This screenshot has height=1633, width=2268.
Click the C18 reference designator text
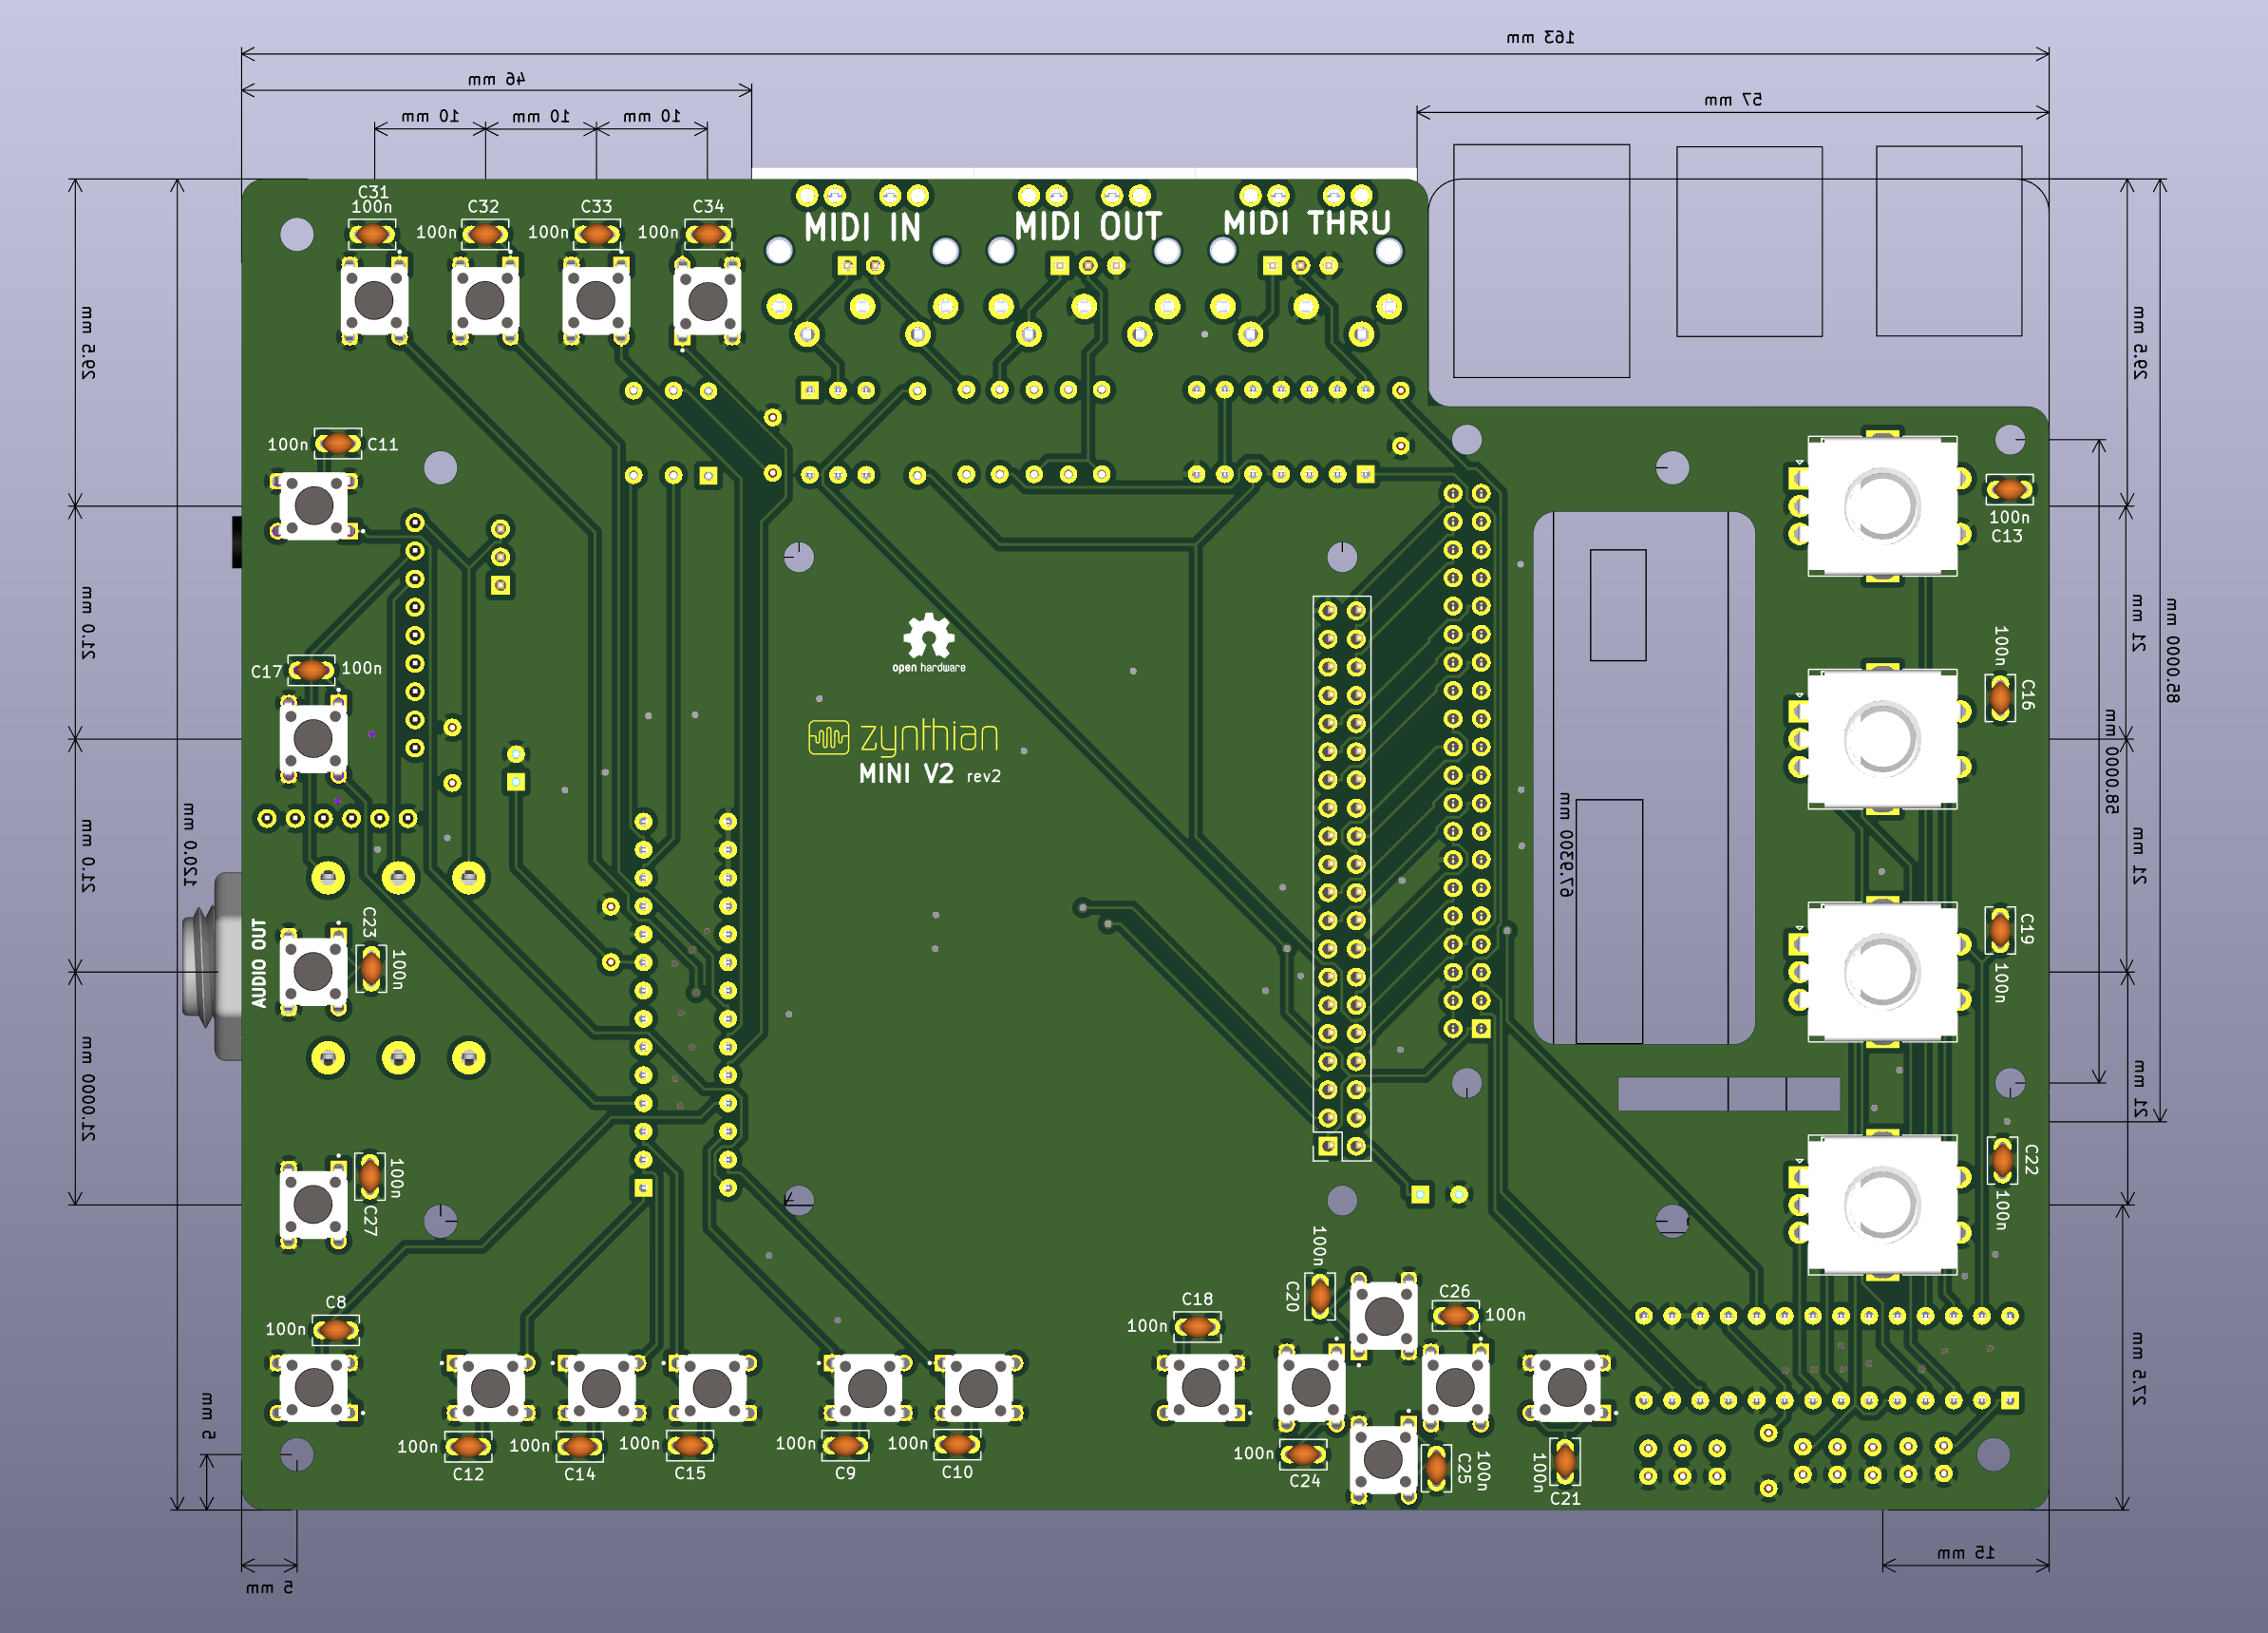[1197, 1299]
